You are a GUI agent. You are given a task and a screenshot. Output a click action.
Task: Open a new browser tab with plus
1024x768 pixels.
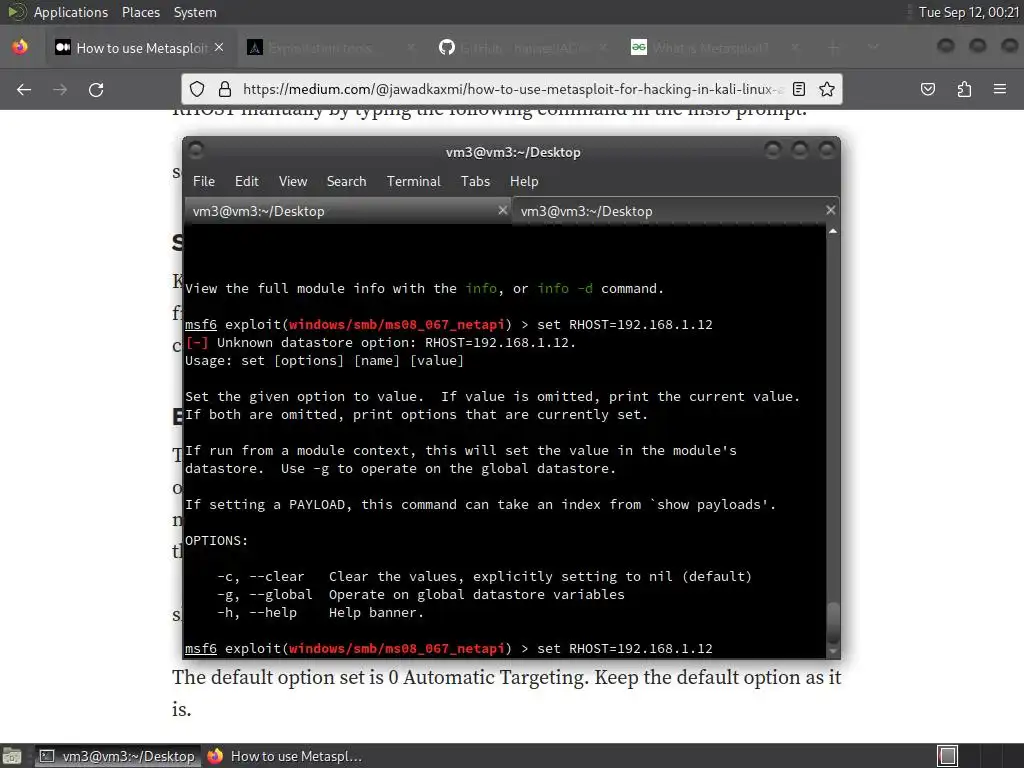pos(833,48)
